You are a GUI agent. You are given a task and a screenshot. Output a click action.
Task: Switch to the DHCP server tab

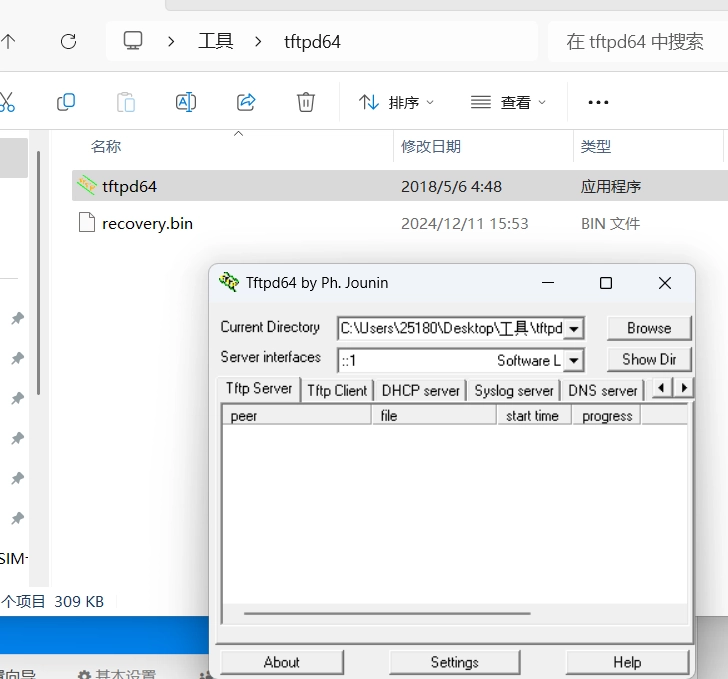point(421,391)
